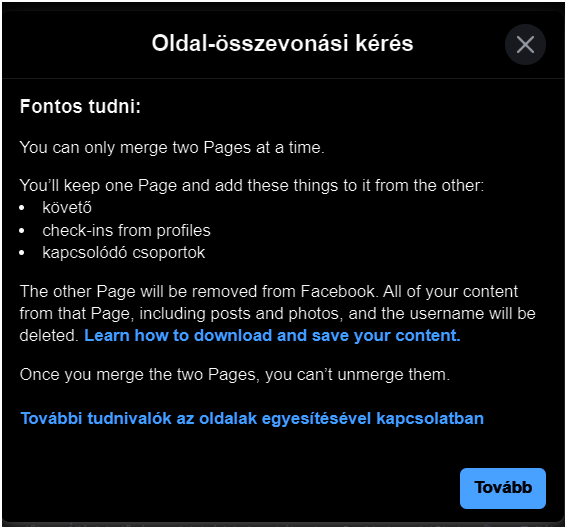The width and height of the screenshot is (567, 528).
Task: Click the követő list item
Action: pyautogui.click(x=67, y=208)
